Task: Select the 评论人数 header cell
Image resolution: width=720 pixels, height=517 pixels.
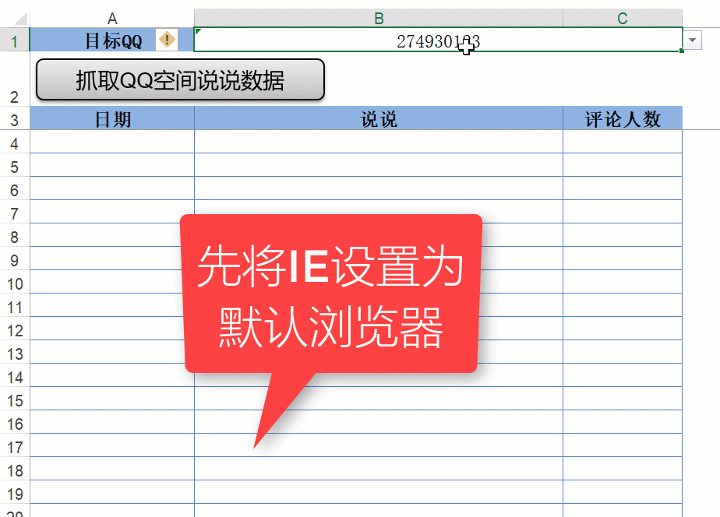Action: [622, 118]
